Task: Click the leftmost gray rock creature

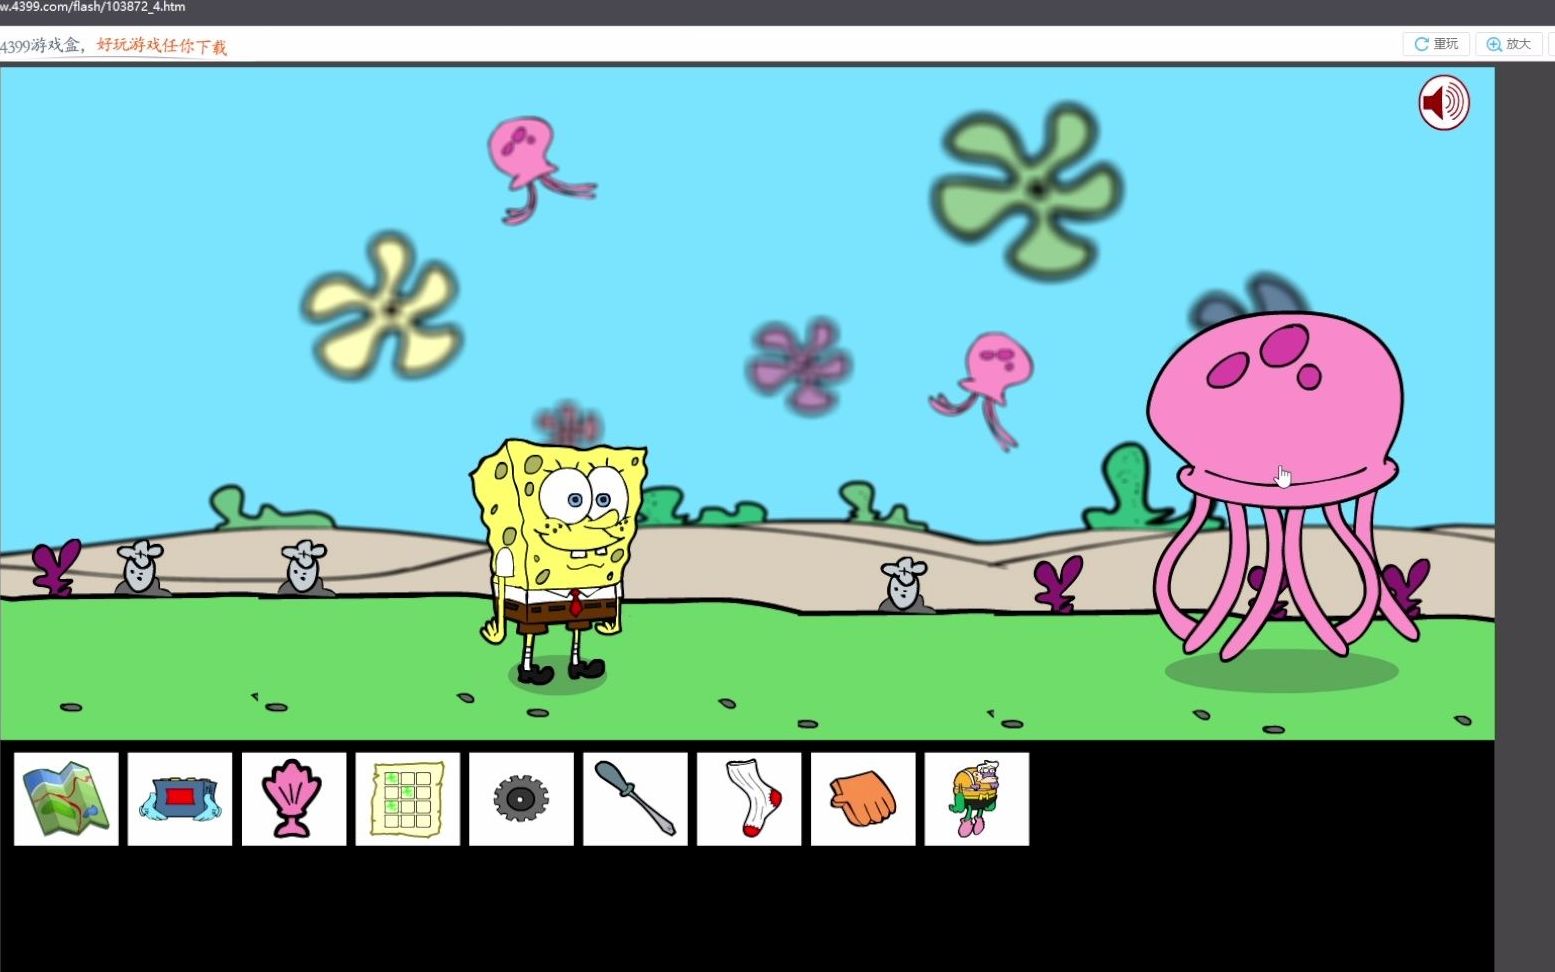Action: point(141,567)
